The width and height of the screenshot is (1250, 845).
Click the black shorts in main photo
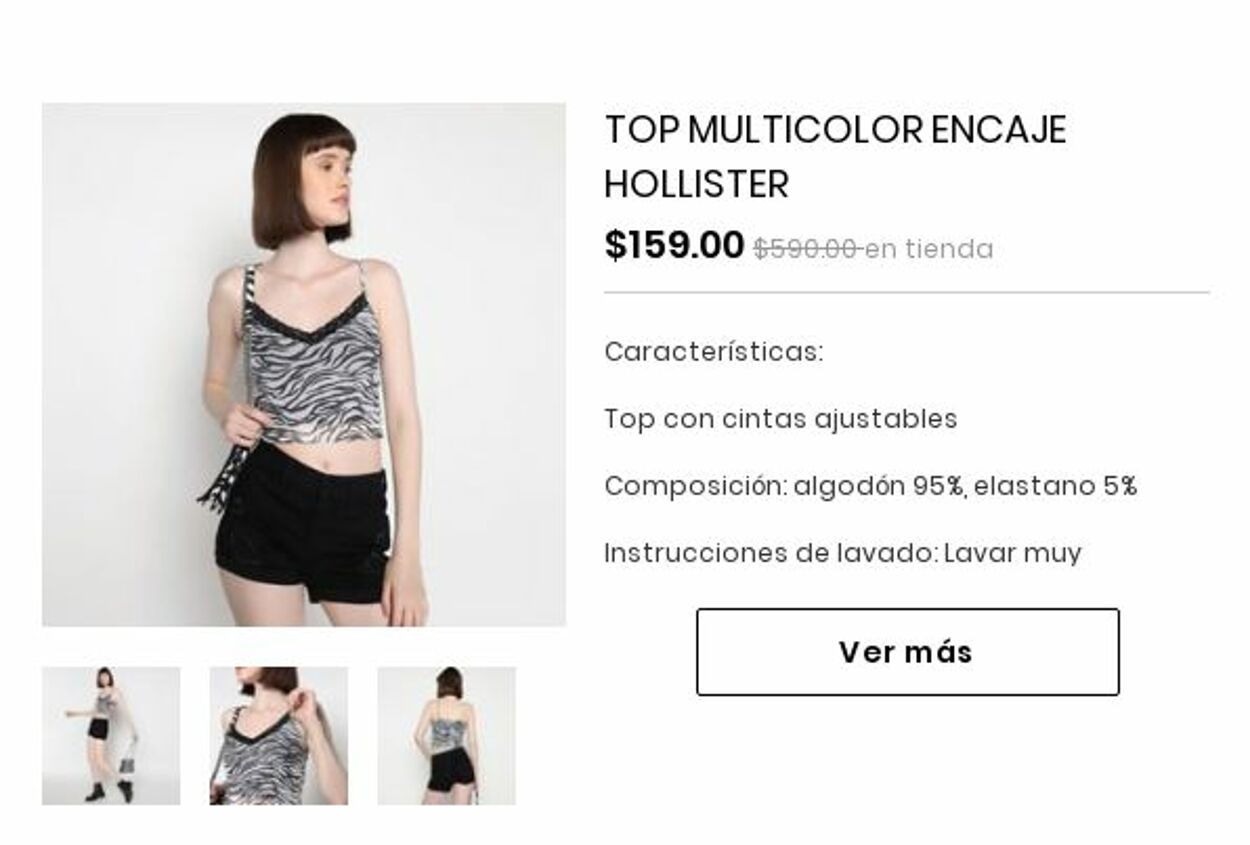pos(303,530)
